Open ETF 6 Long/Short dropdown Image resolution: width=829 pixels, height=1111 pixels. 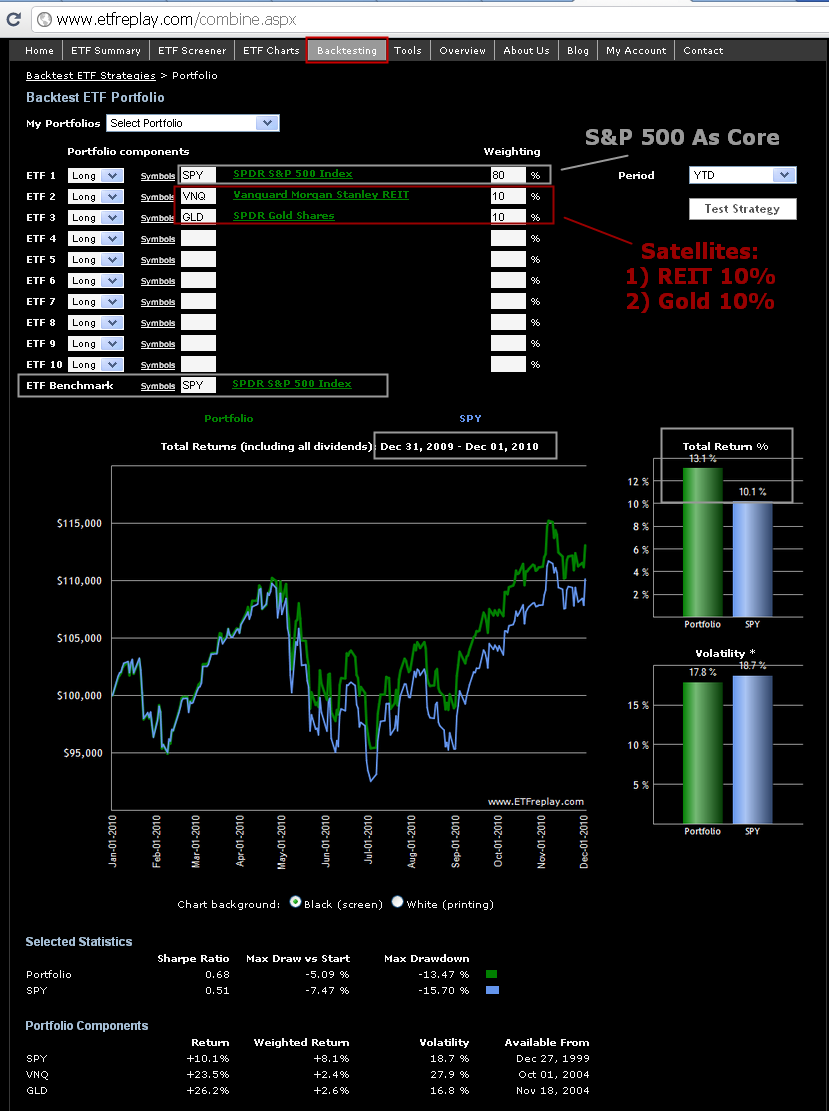[96, 281]
